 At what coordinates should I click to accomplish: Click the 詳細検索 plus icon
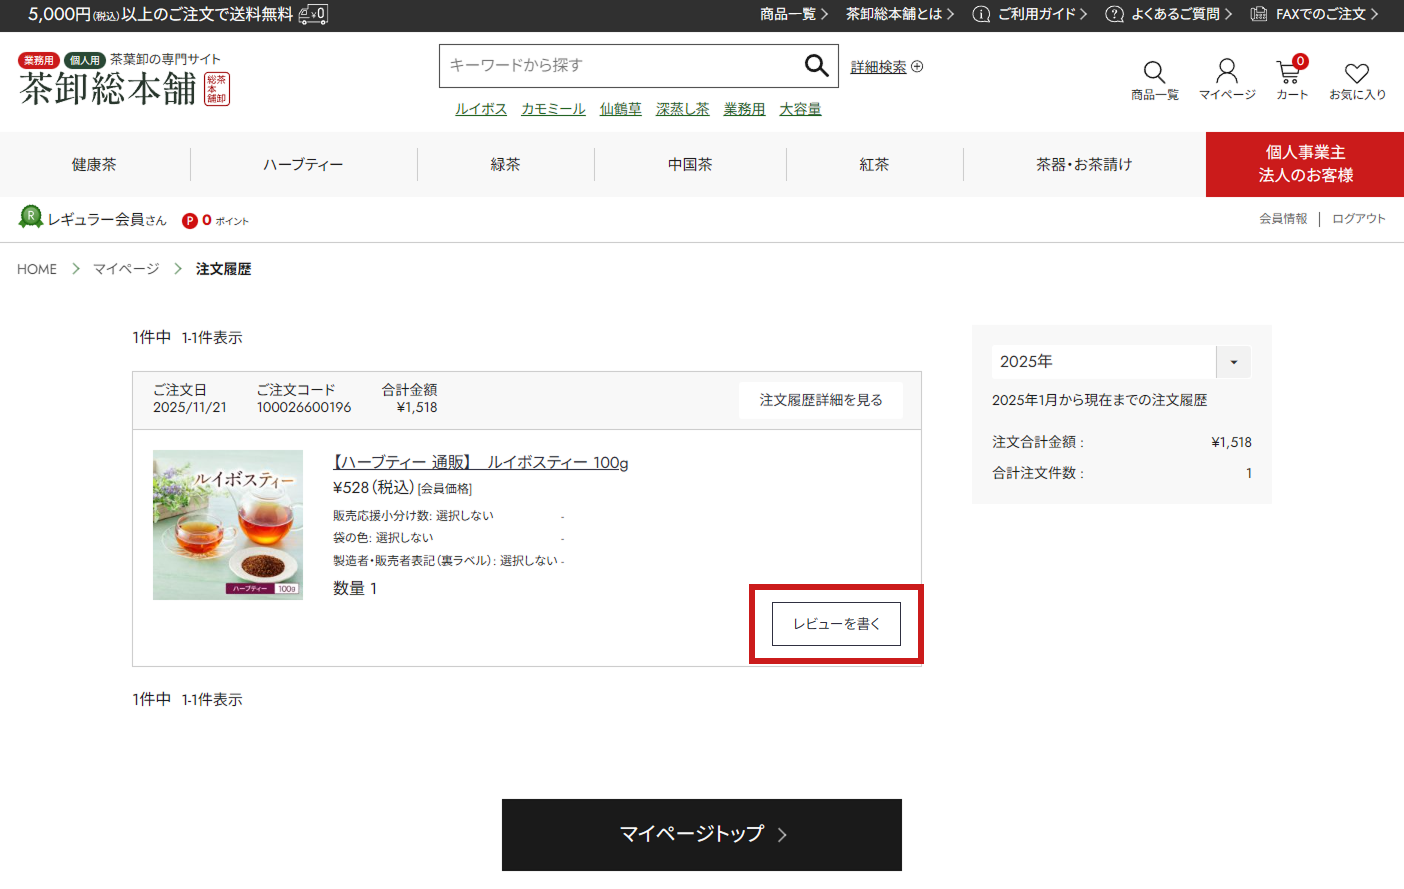coord(917,67)
